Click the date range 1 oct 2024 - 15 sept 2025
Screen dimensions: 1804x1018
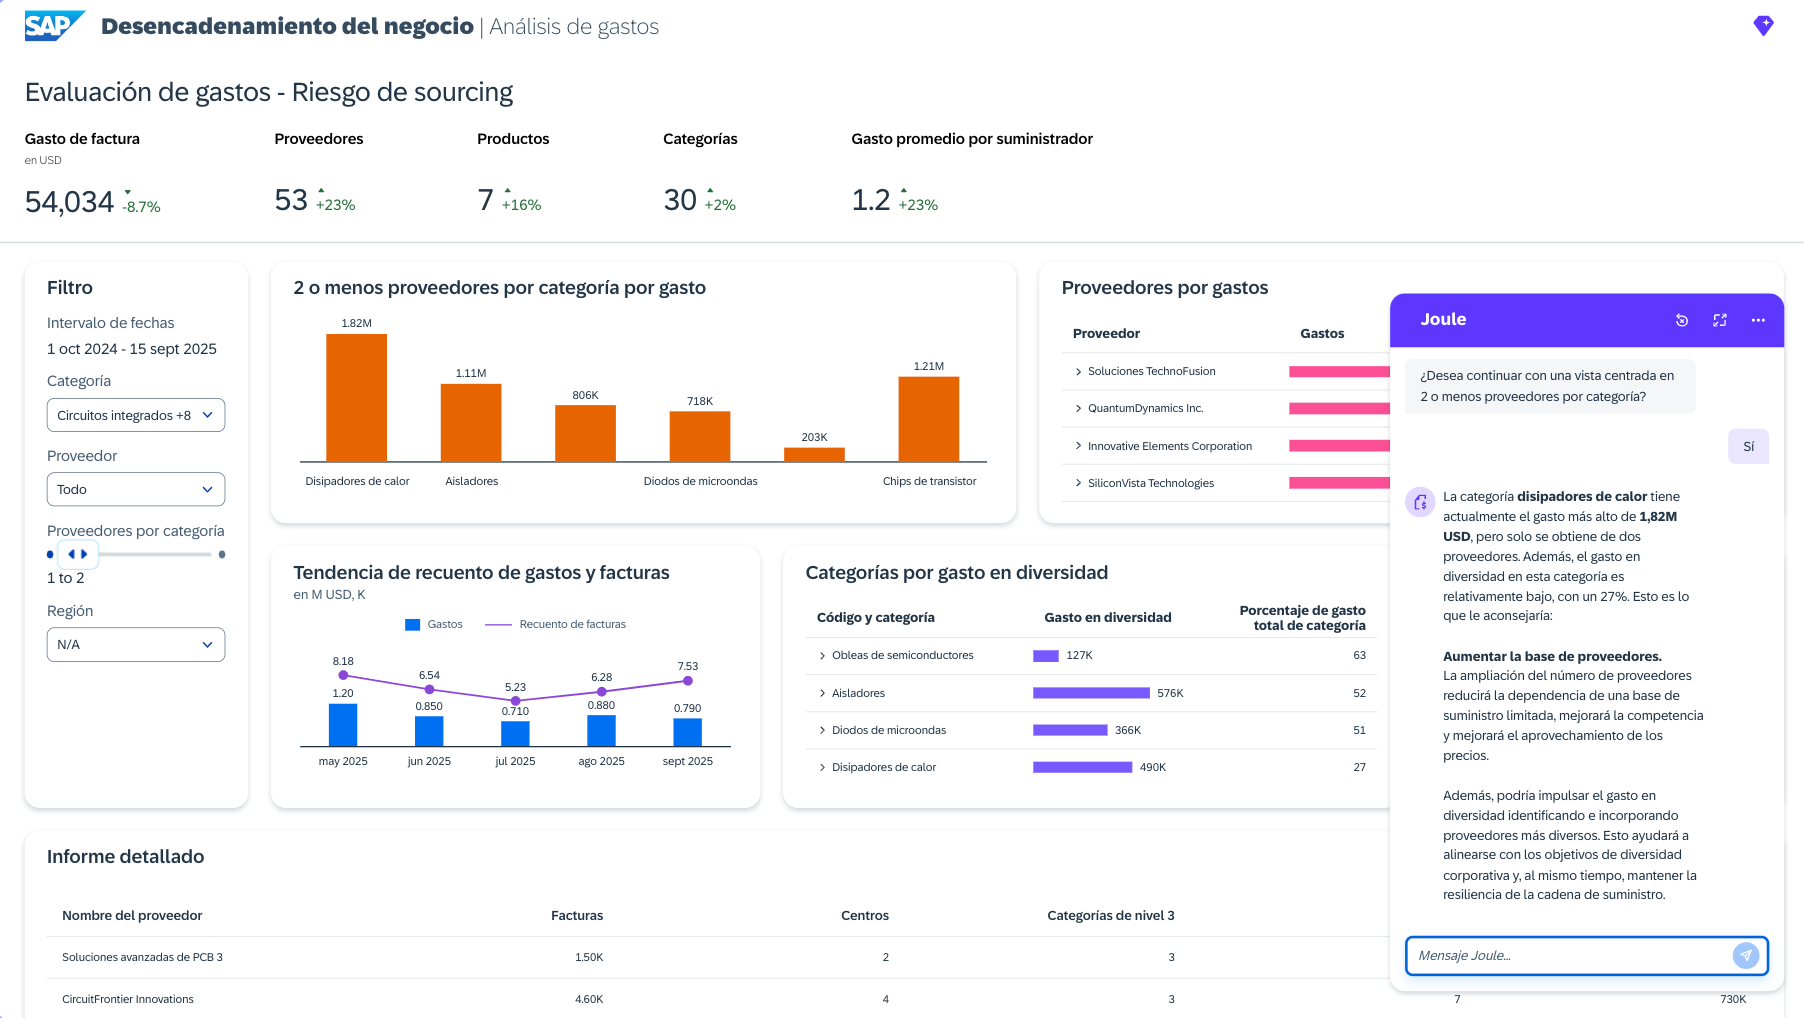(x=132, y=349)
